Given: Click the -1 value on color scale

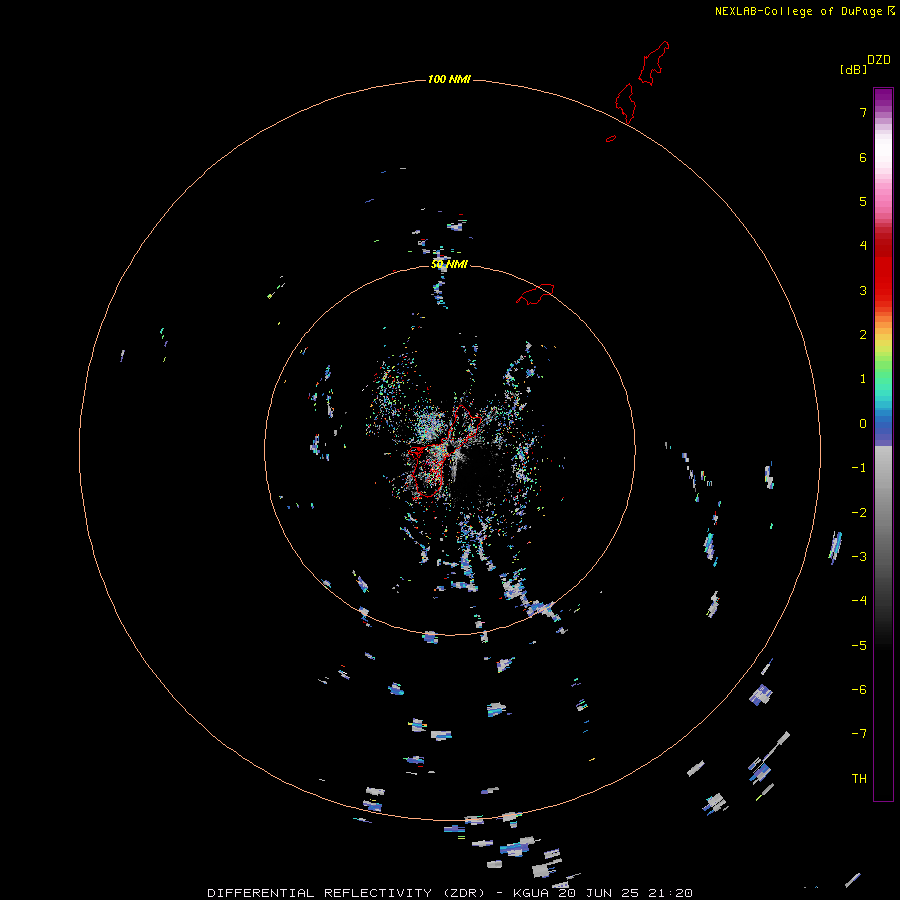Looking at the screenshot, I should pos(859,468).
